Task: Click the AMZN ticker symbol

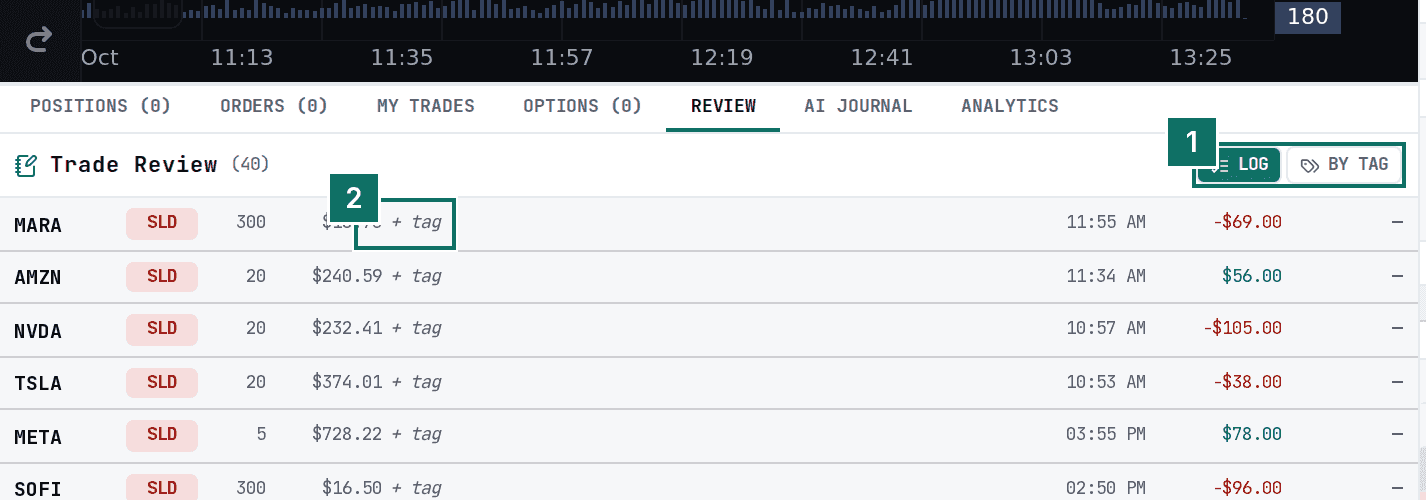Action: [x=38, y=278]
